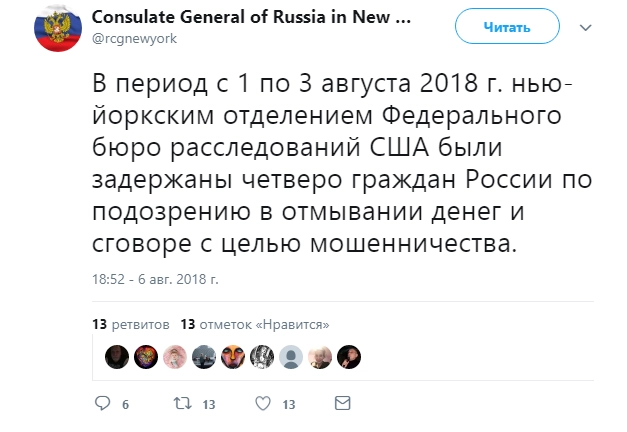The width and height of the screenshot is (627, 432).
Task: Open the dark hooded figure liker avatar
Action: coord(117,356)
